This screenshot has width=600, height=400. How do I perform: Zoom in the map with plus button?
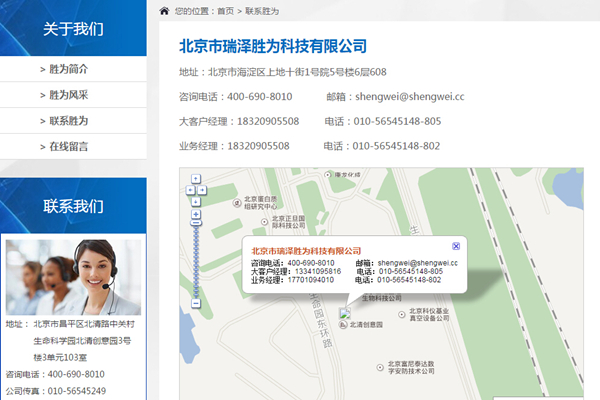[x=196, y=214]
